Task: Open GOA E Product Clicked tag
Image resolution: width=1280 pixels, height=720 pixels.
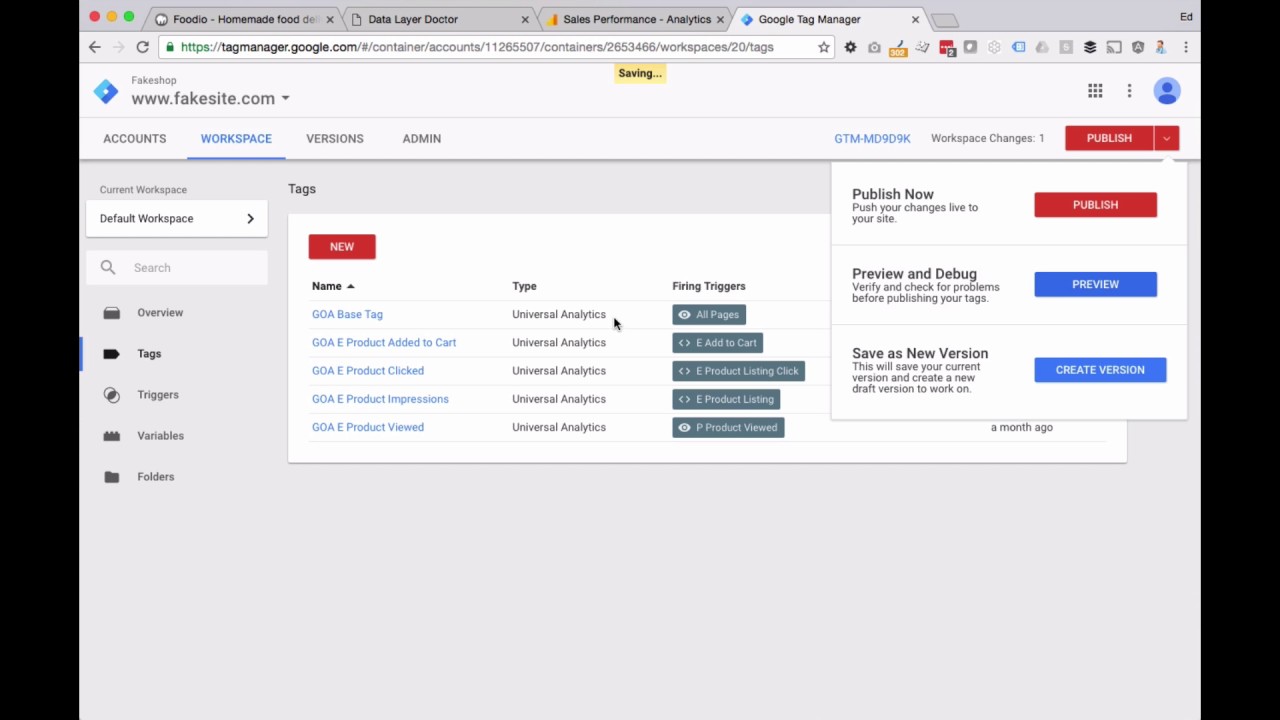Action: (x=368, y=371)
